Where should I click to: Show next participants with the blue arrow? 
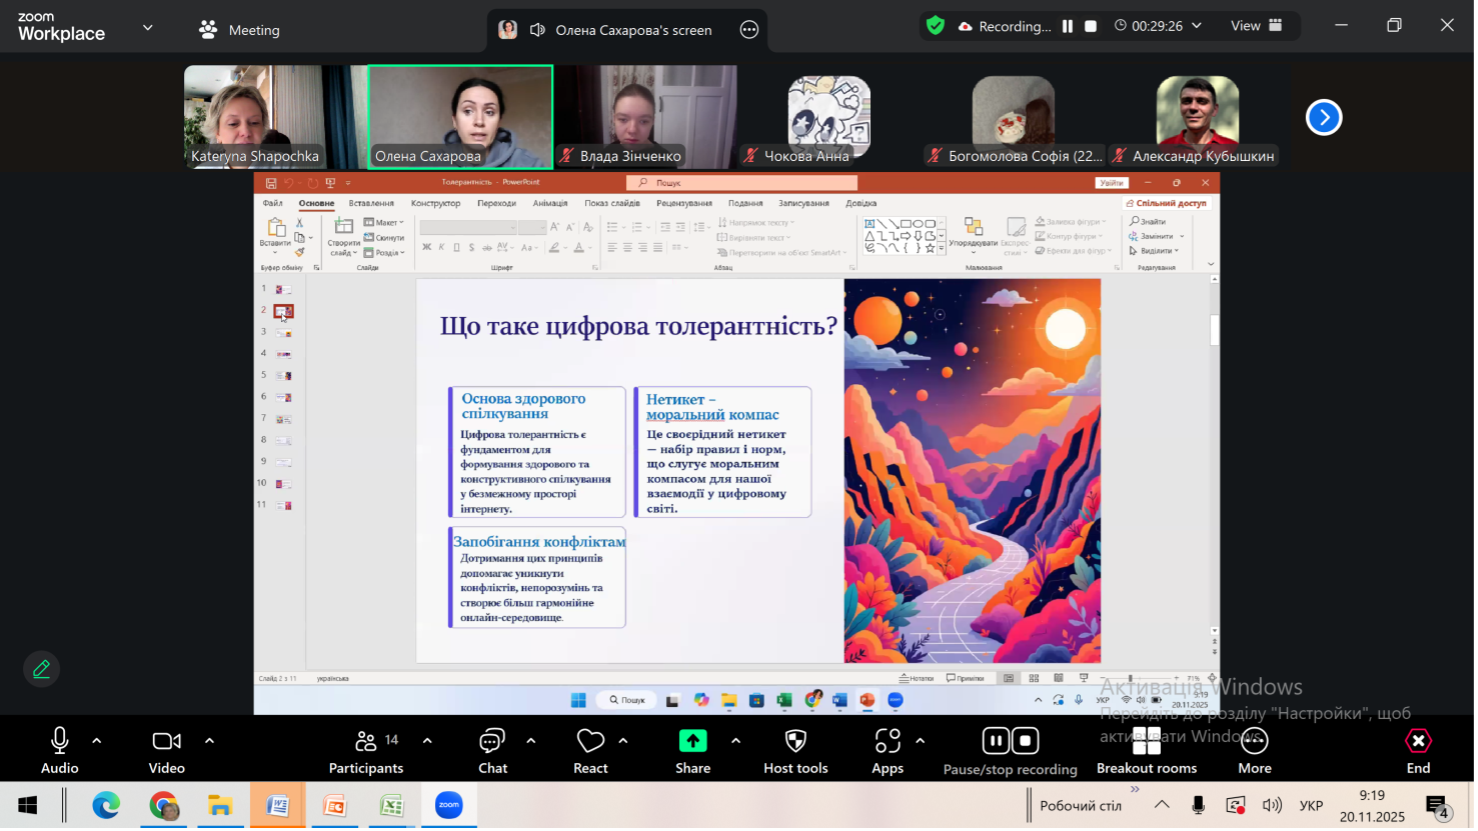(1323, 117)
